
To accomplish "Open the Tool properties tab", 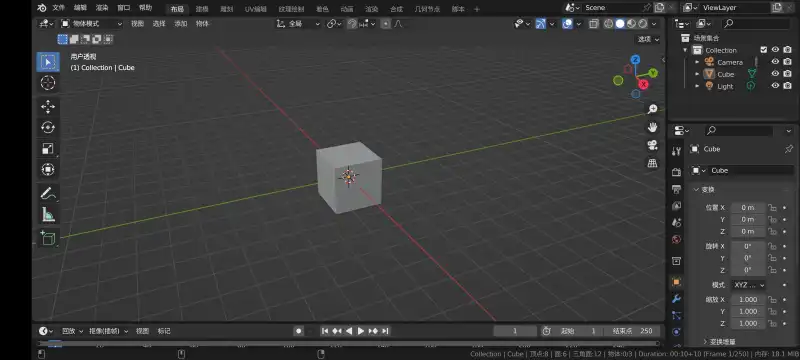I will [677, 151].
